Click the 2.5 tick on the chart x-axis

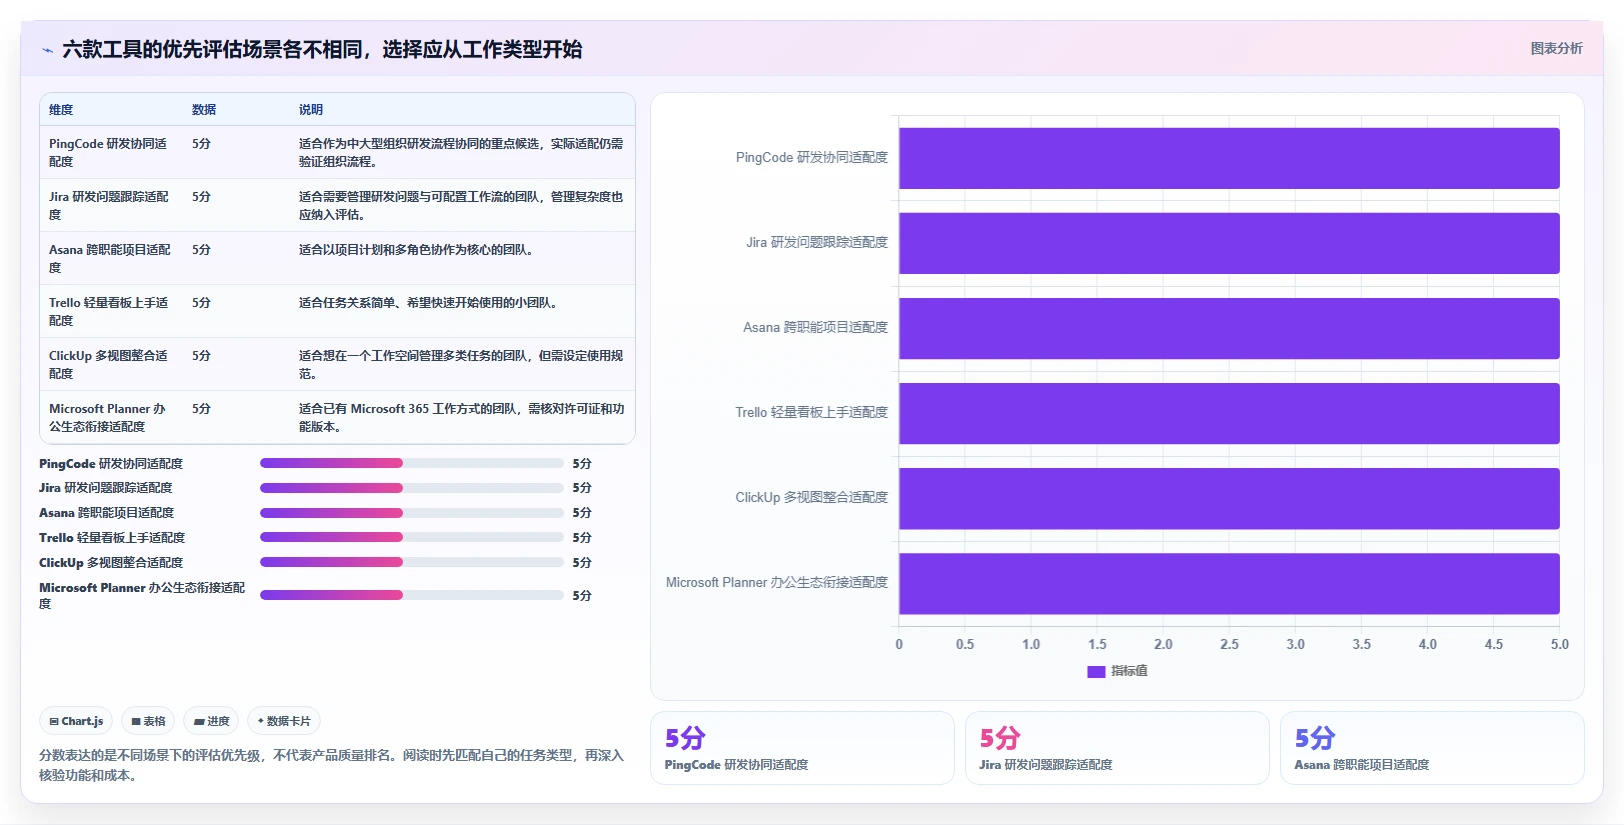[x=1229, y=645]
